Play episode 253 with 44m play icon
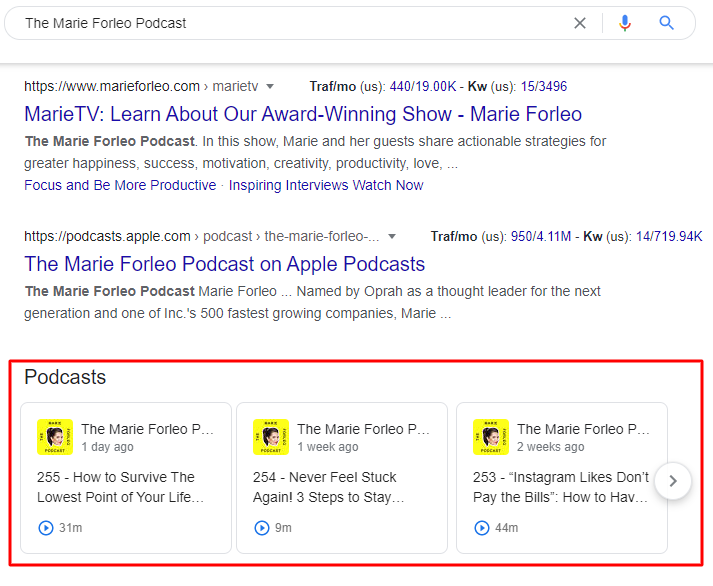This screenshot has width=713, height=586. [482, 528]
